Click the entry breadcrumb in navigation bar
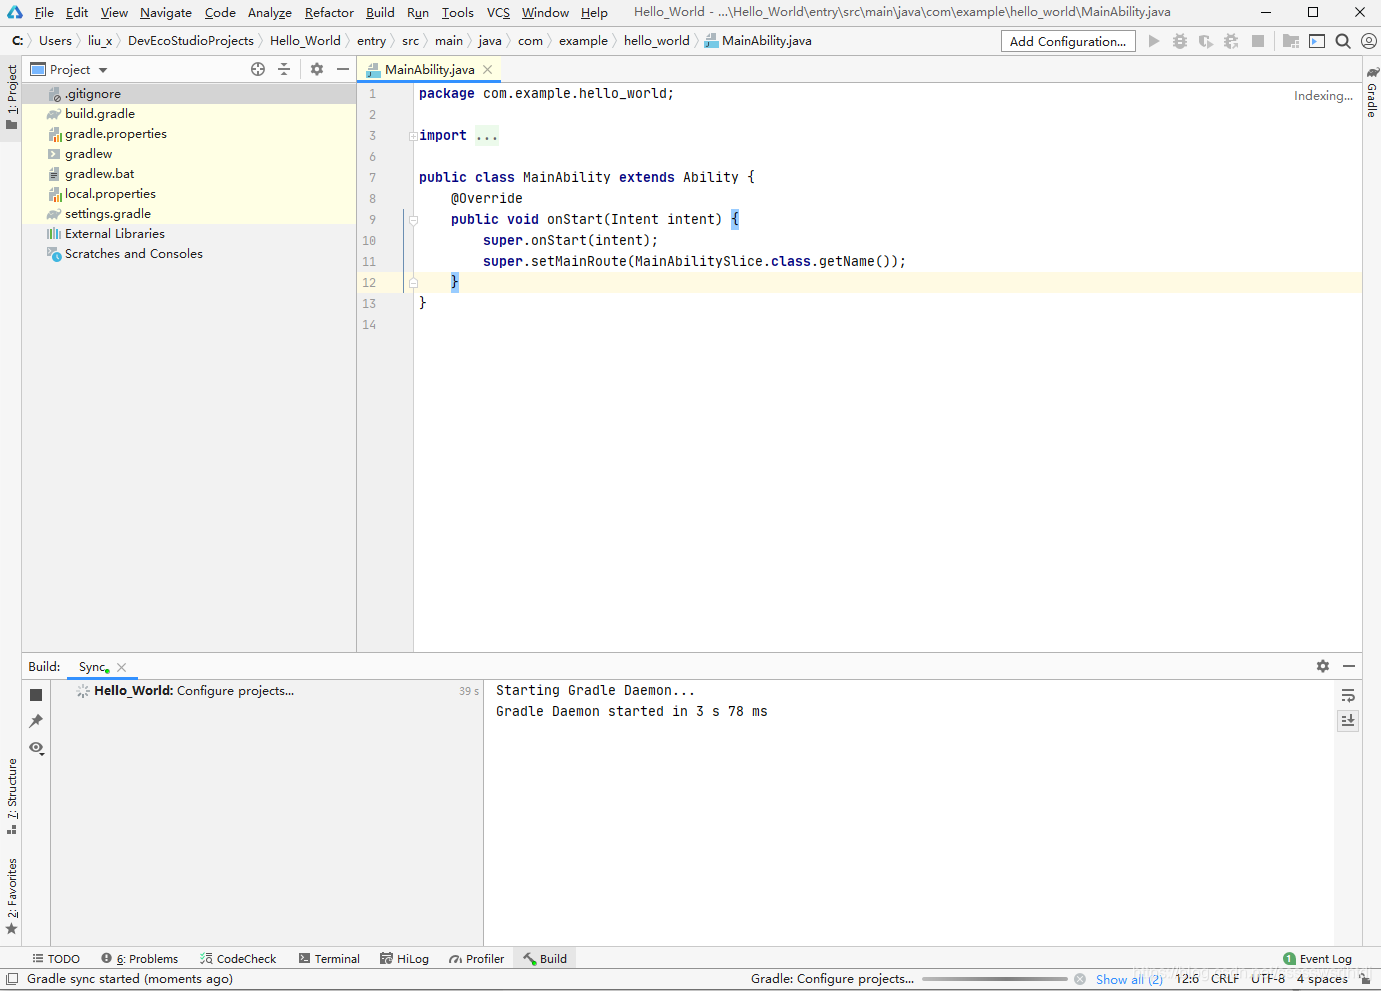 pyautogui.click(x=371, y=41)
